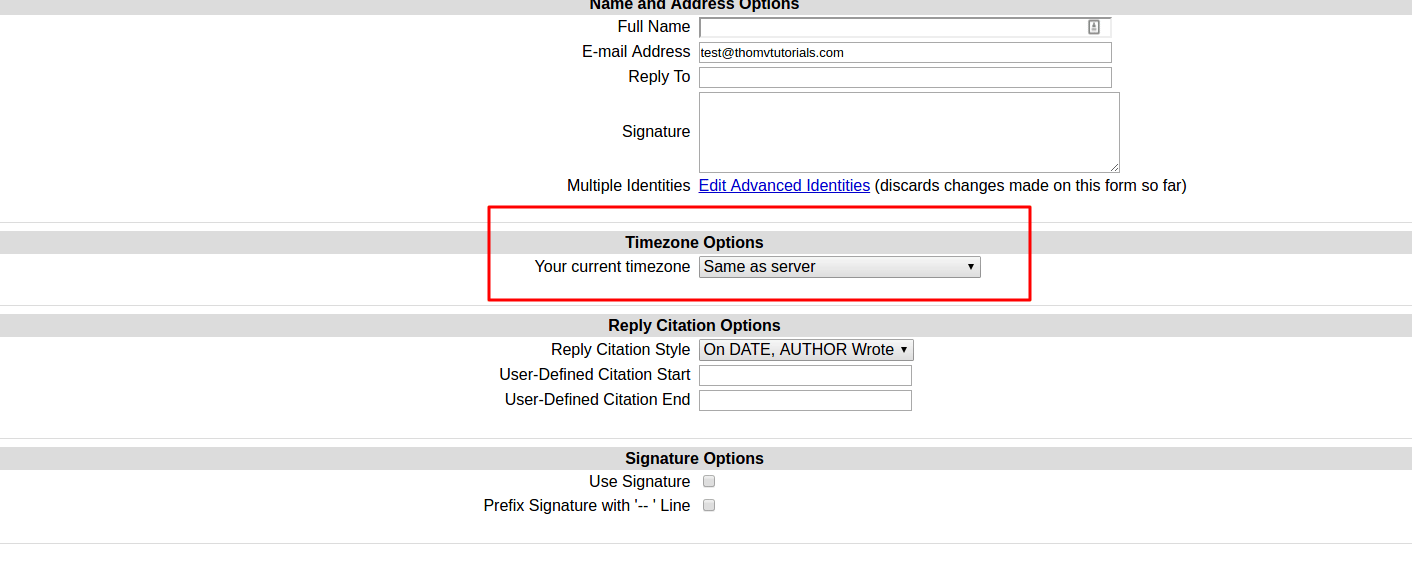
Task: Click the Timezone Options section header
Action: (694, 242)
